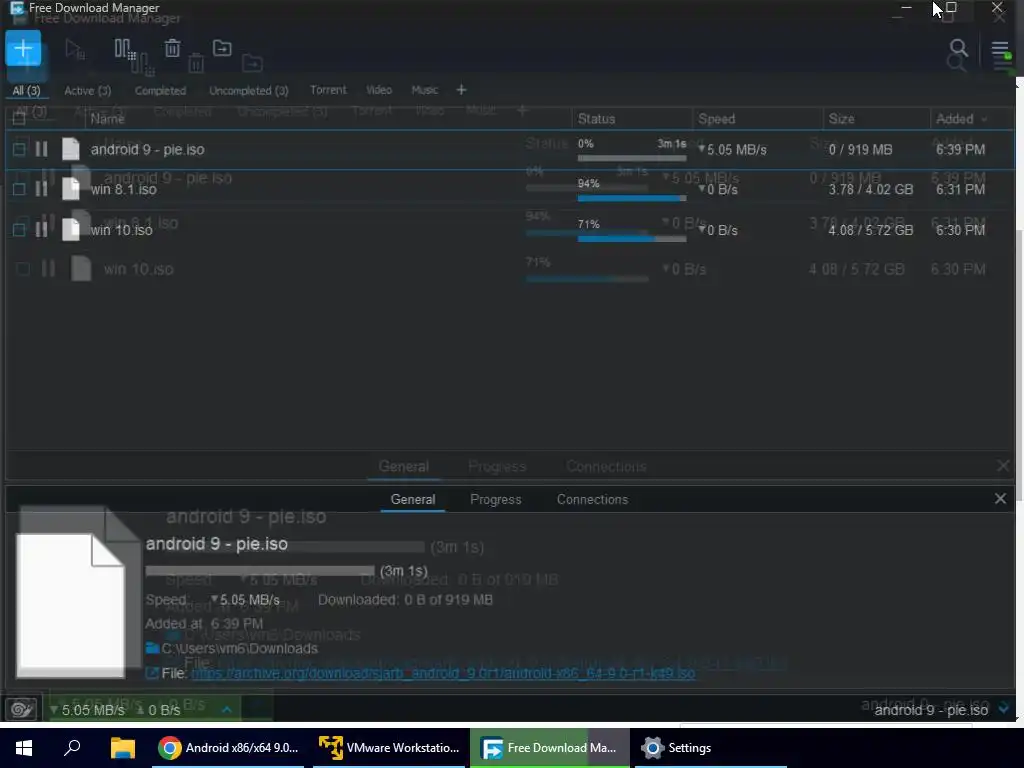The image size is (1024, 768).
Task: Open Windows taskbar search
Action: coord(72,748)
